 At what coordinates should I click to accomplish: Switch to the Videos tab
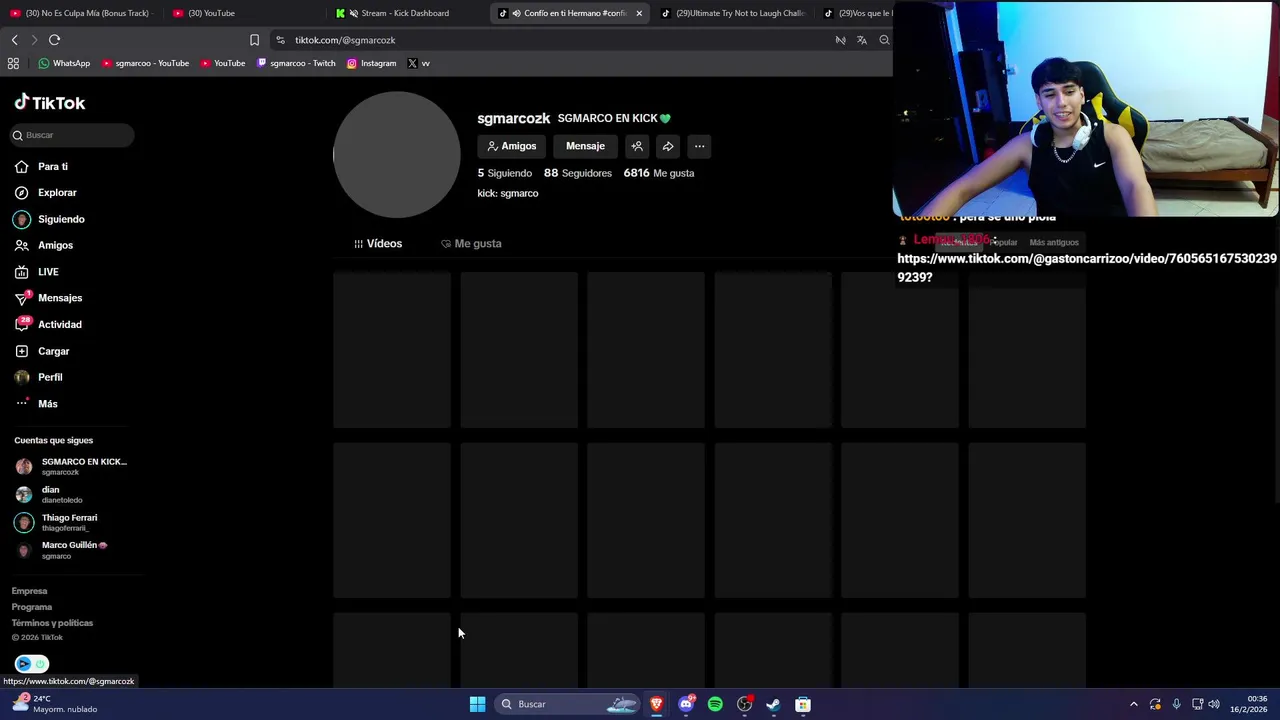(378, 244)
